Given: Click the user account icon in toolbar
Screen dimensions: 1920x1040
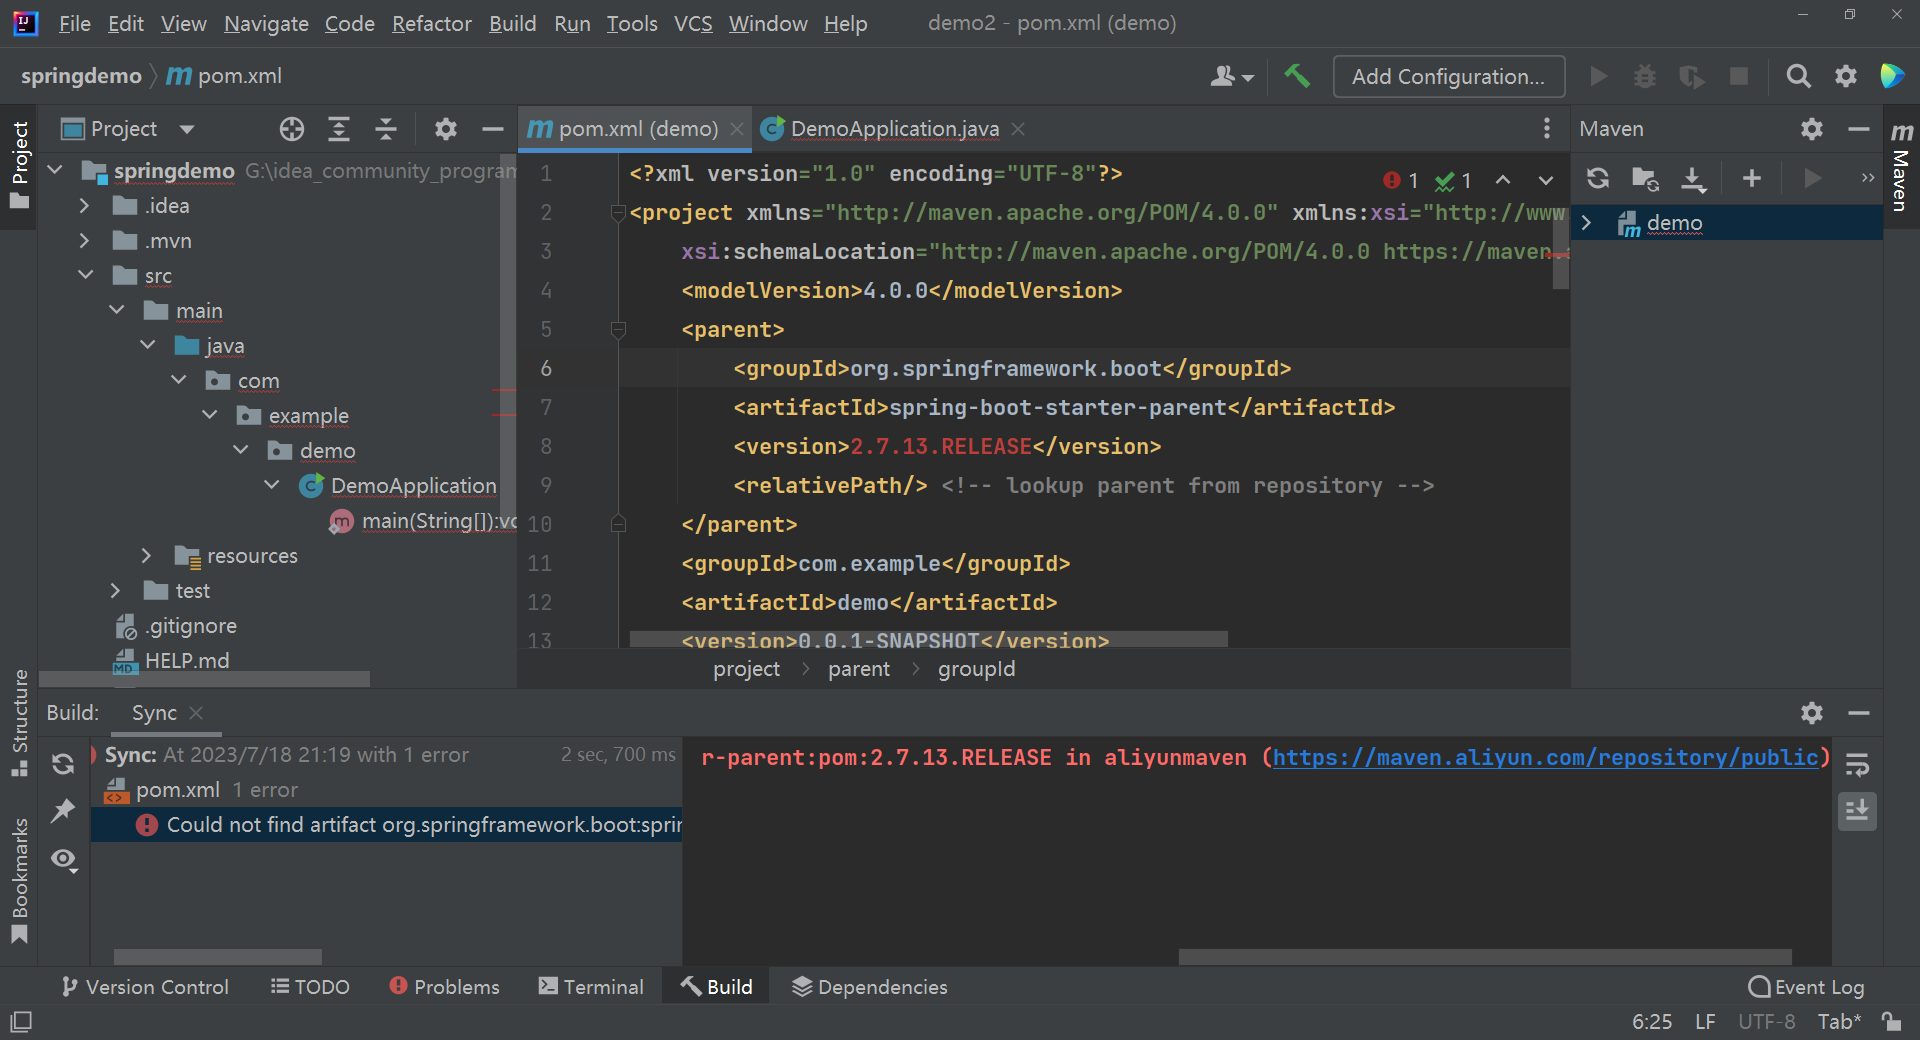Looking at the screenshot, I should point(1232,76).
